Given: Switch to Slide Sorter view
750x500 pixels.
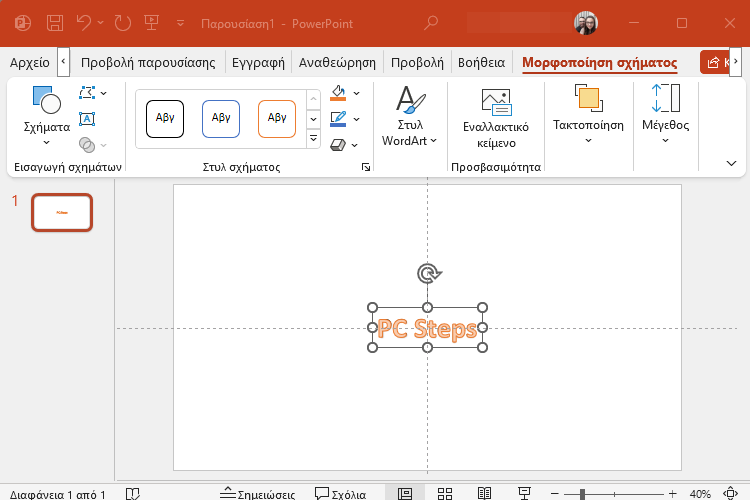Looking at the screenshot, I should (445, 493).
